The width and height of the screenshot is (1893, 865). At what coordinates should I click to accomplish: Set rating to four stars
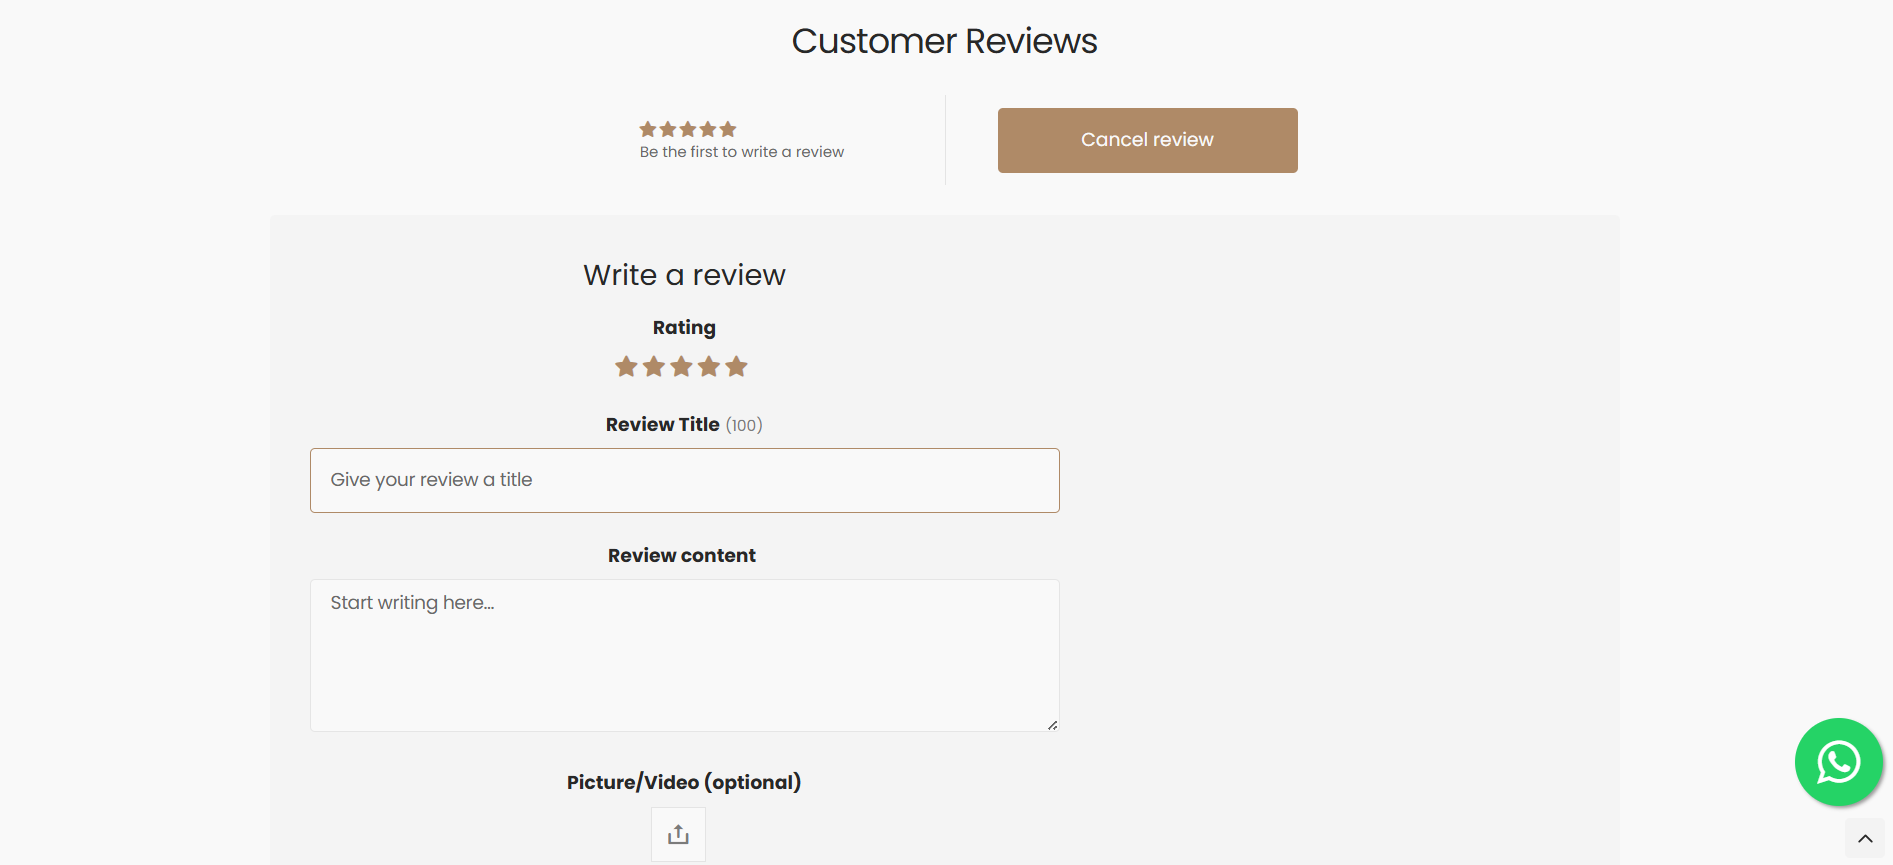click(x=709, y=367)
